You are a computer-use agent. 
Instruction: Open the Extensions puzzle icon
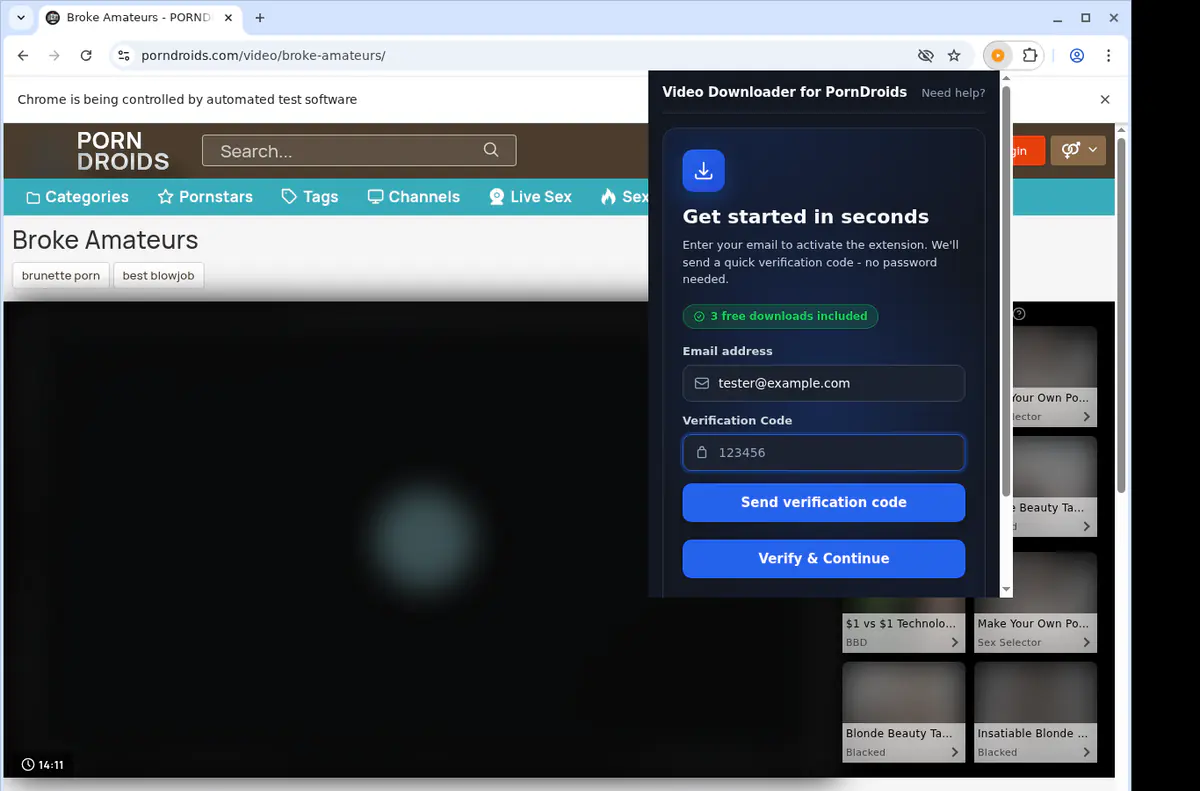(x=1029, y=56)
